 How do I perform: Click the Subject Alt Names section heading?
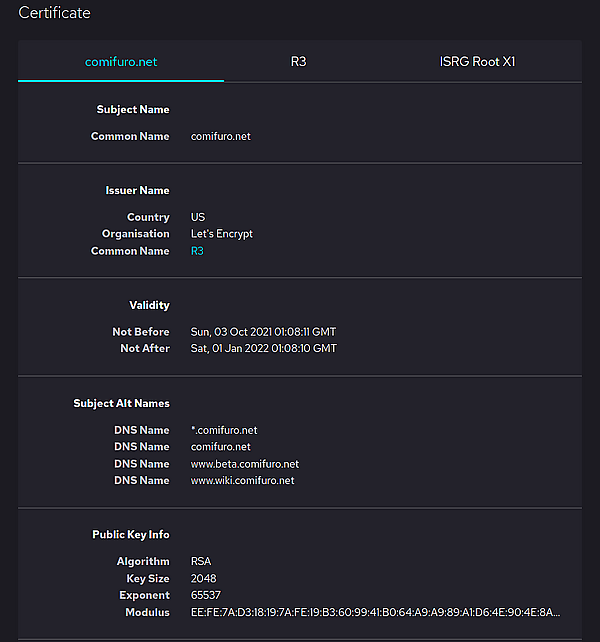121,403
